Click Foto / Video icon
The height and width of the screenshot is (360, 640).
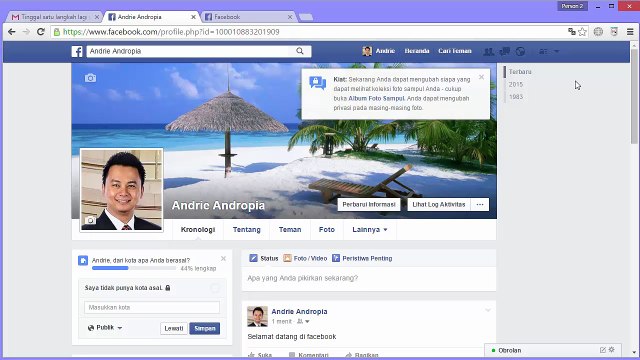pyautogui.click(x=287, y=258)
